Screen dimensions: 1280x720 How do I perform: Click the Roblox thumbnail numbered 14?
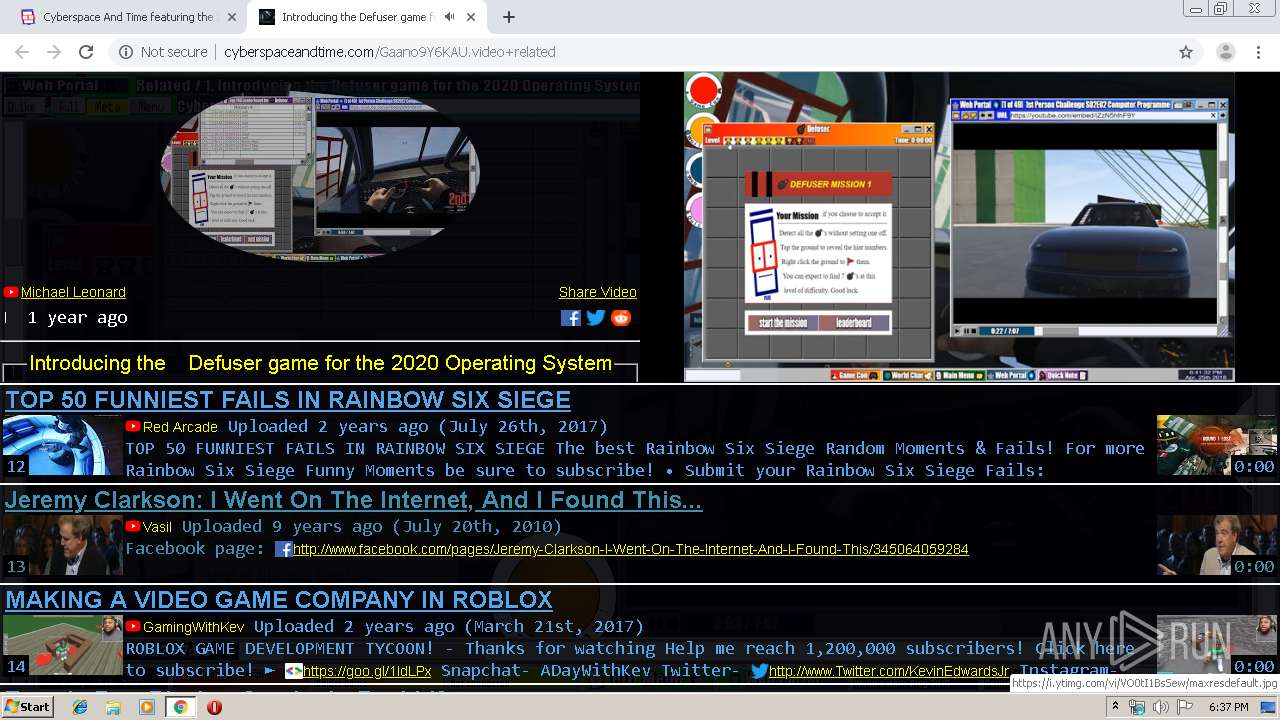pyautogui.click(x=62, y=645)
